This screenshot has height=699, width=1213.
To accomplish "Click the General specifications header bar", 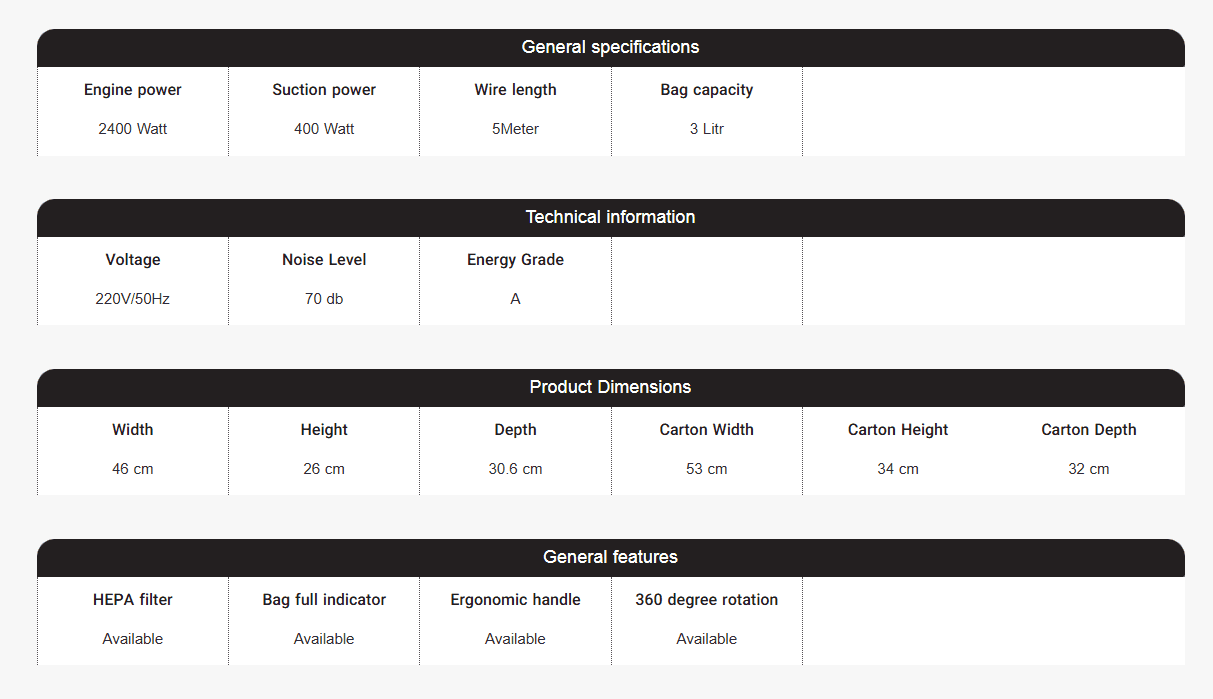I will click(610, 48).
